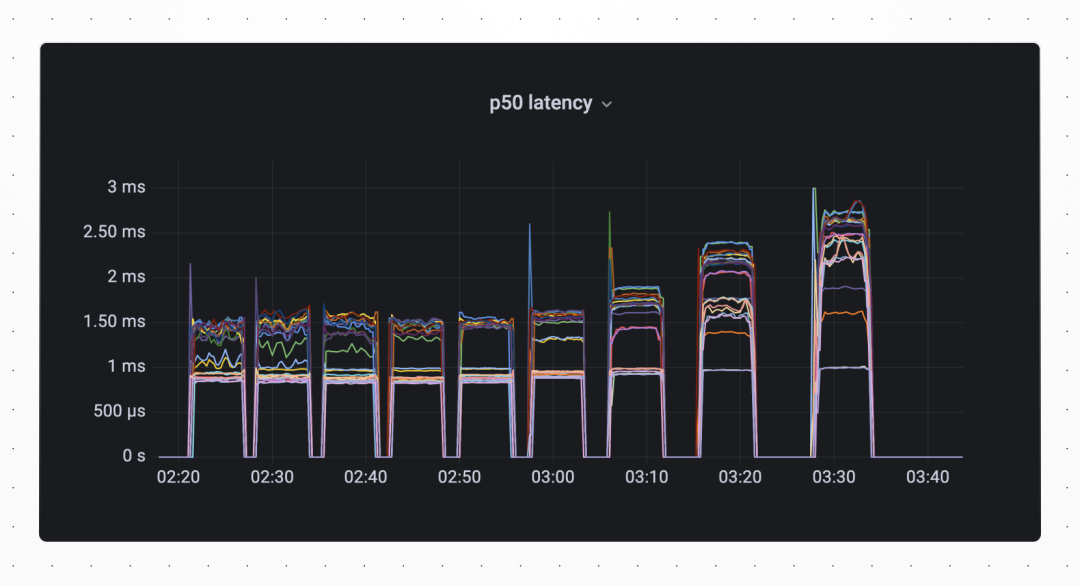This screenshot has height=586, width=1080.
Task: Click the 3 ms y-axis label
Action: [126, 187]
